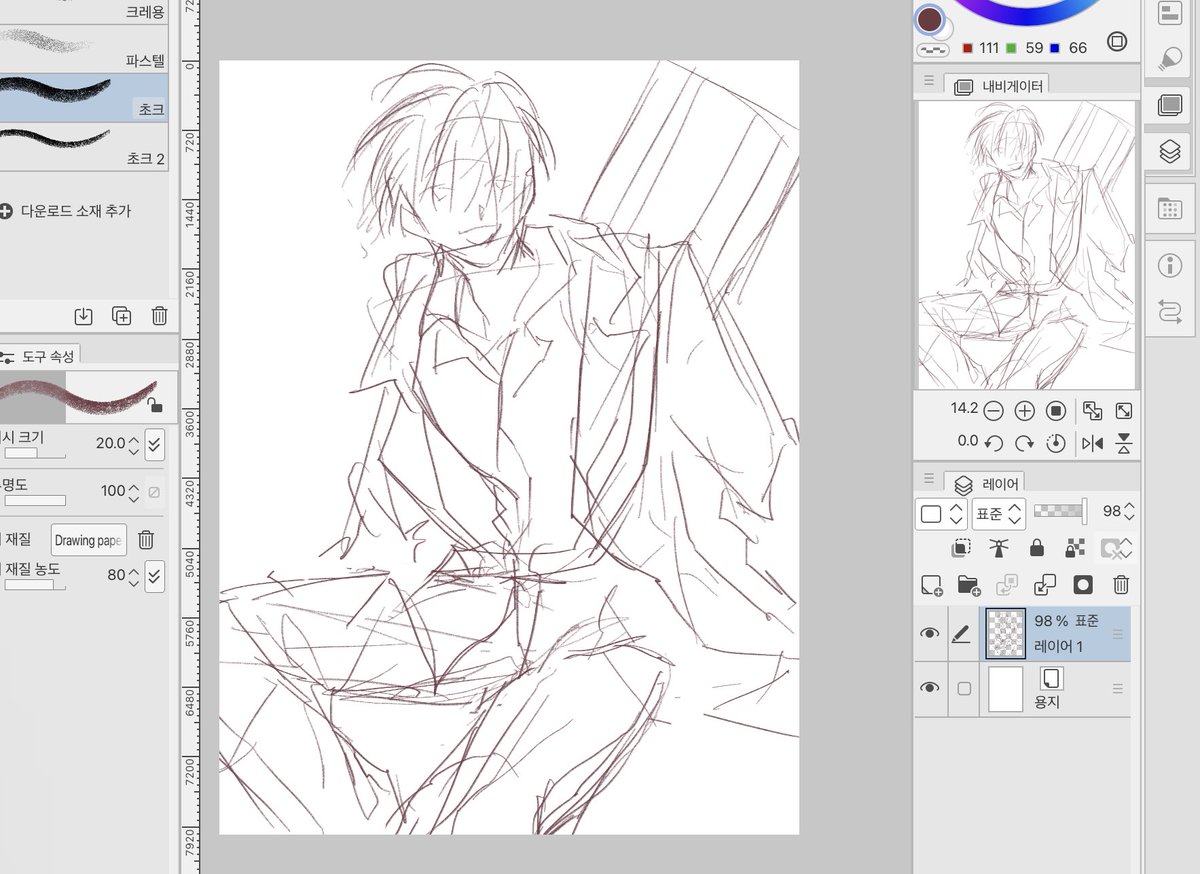The width and height of the screenshot is (1200, 874).
Task: Reset canvas rotation in Navigator
Action: coord(1056,442)
